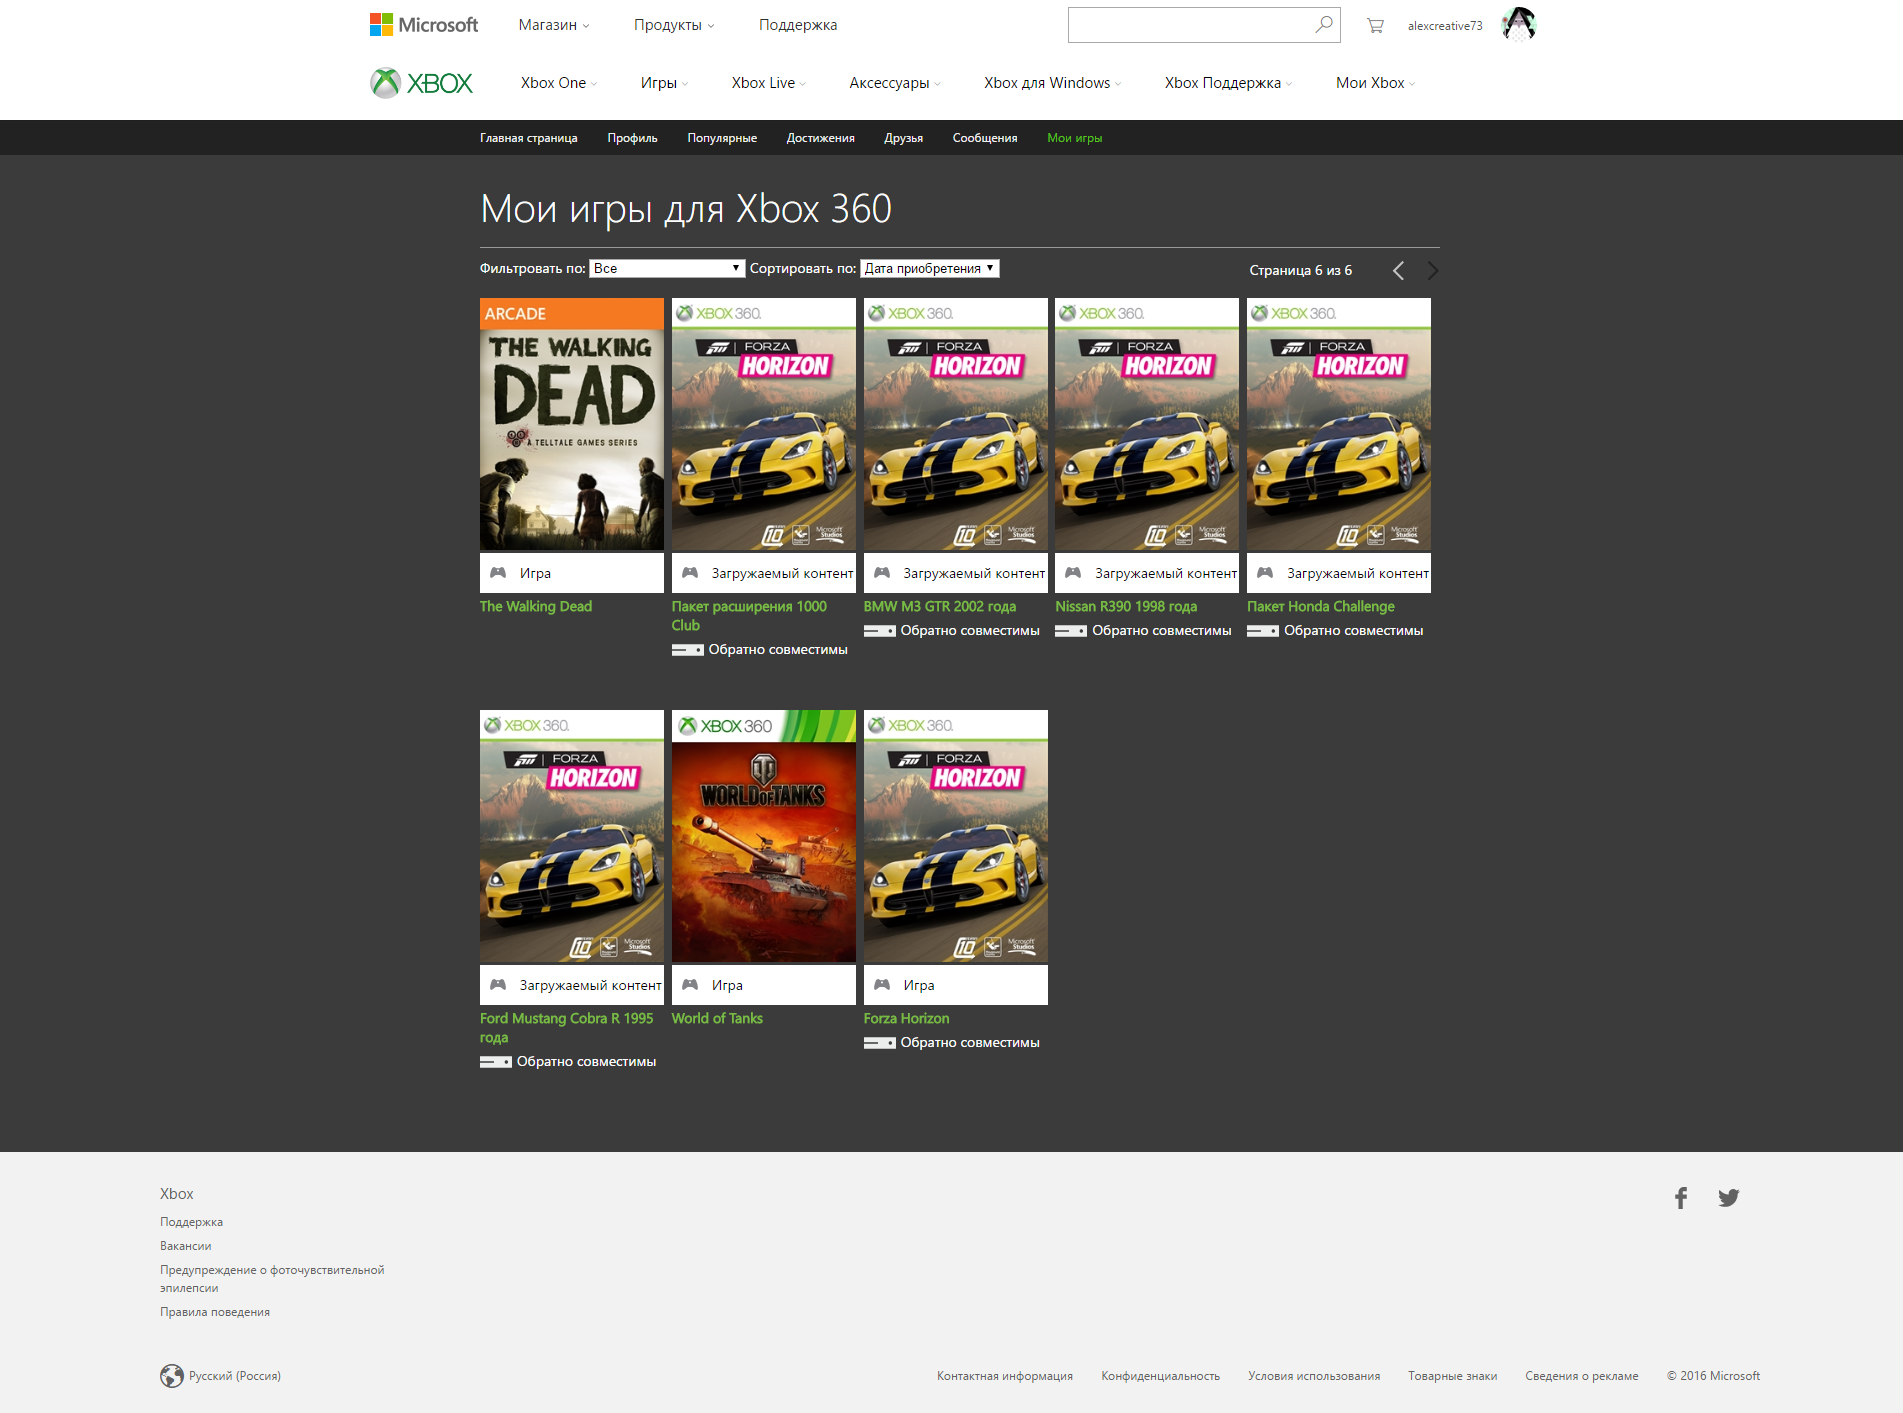Open the Сообщения tab
Image resolution: width=1903 pixels, height=1413 pixels.
click(x=984, y=138)
